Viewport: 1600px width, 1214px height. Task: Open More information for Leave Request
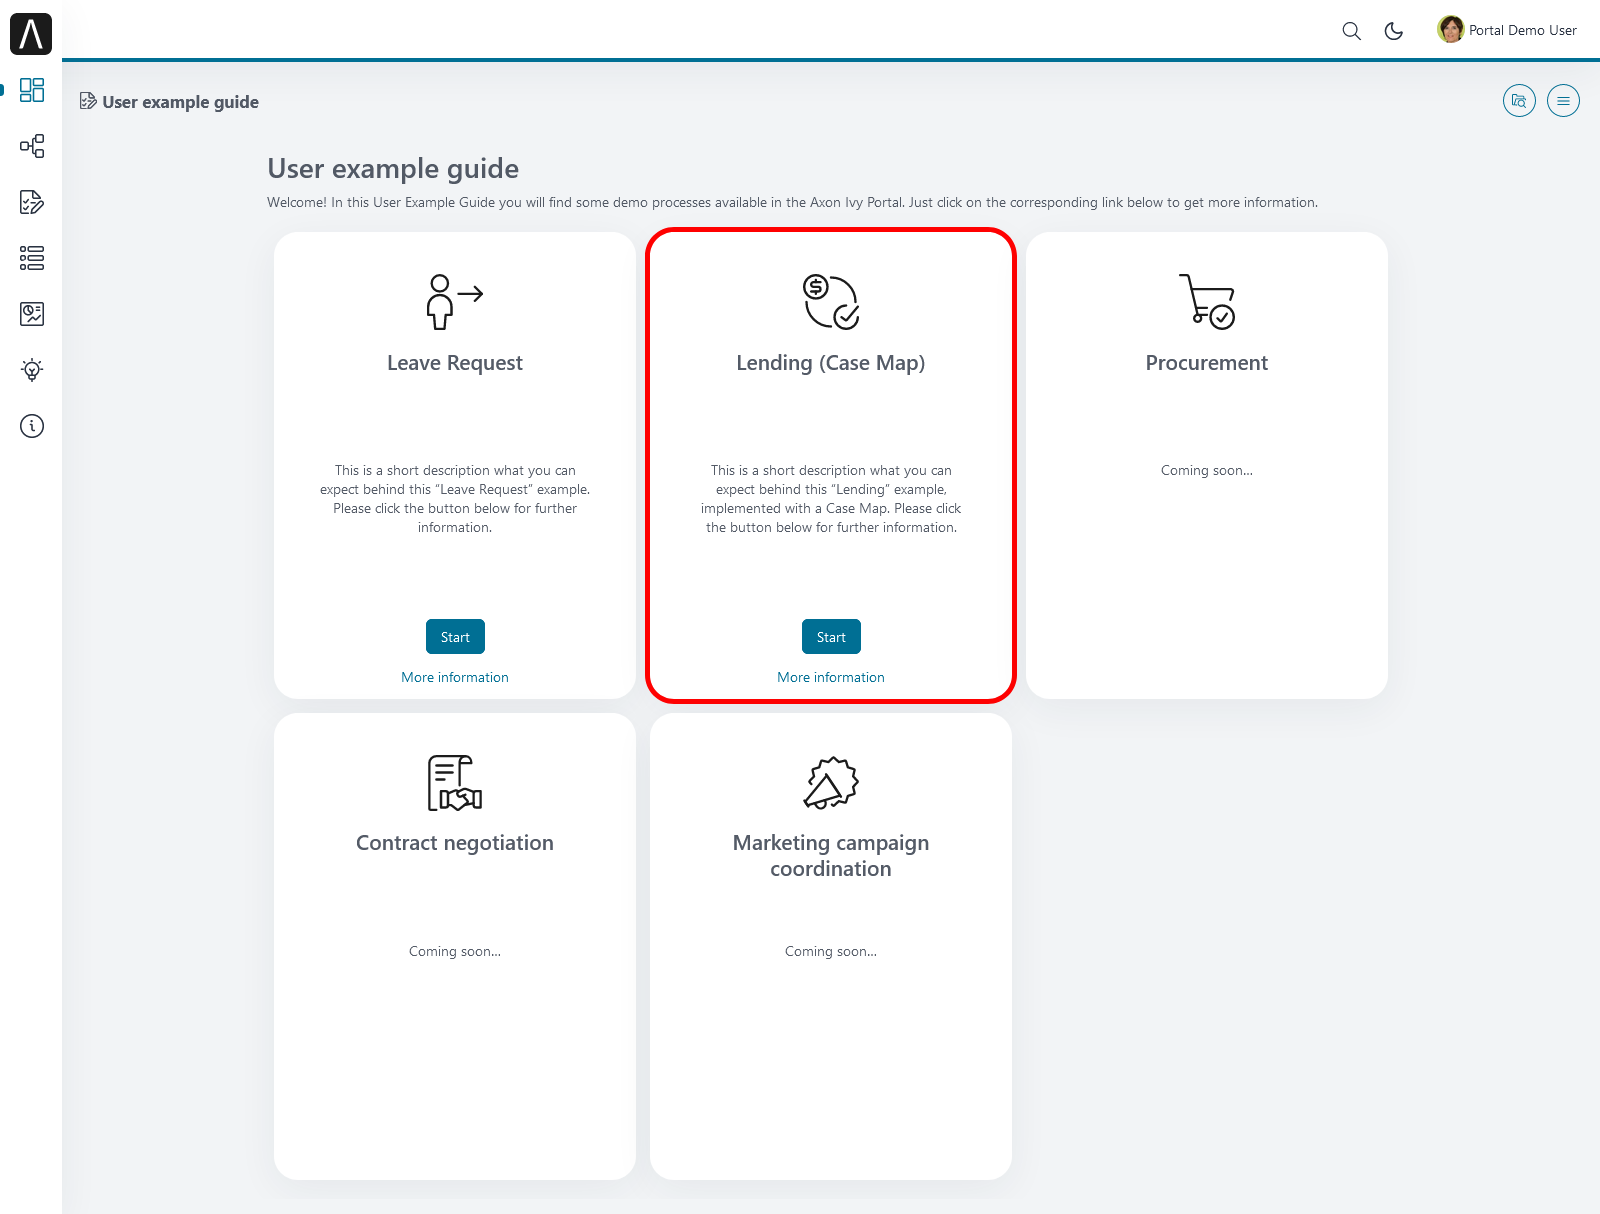click(x=455, y=677)
